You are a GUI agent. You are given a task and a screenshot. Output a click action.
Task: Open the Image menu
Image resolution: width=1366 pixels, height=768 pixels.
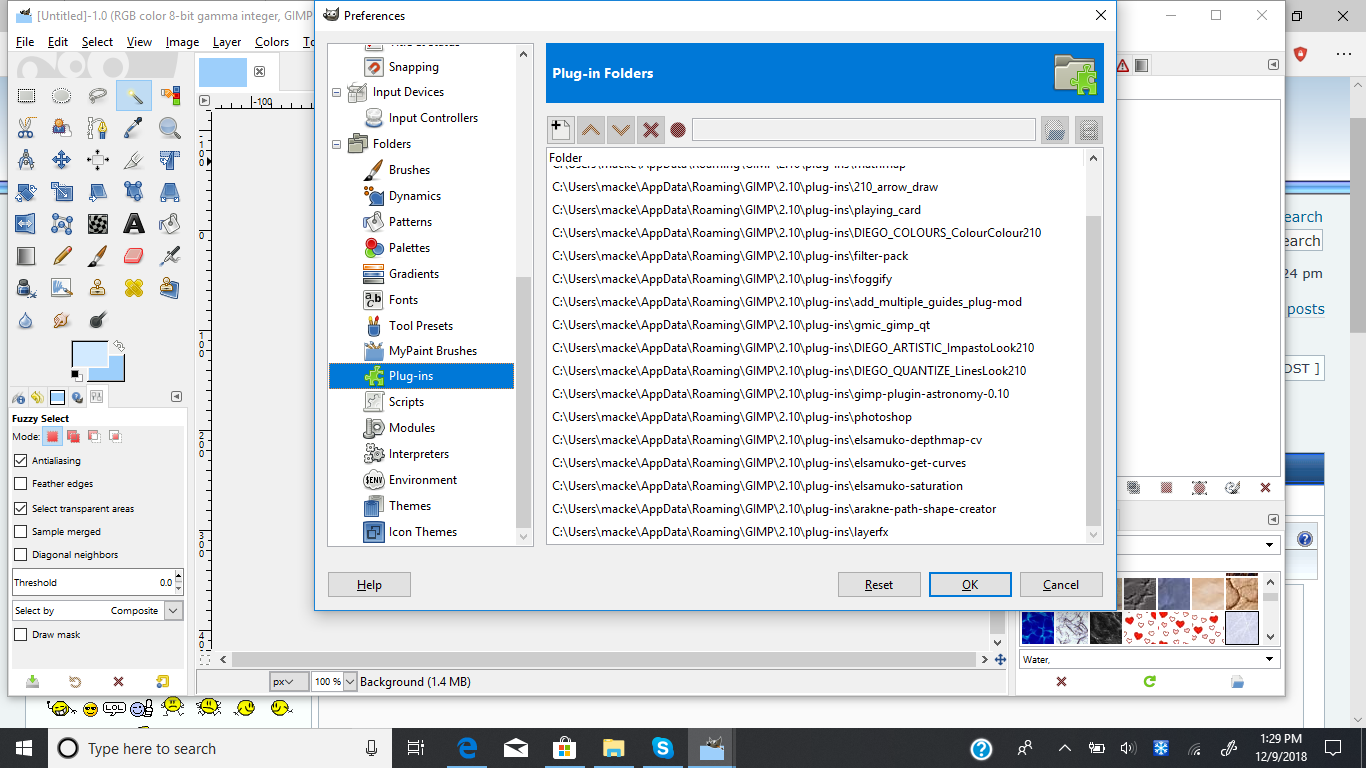click(x=182, y=42)
